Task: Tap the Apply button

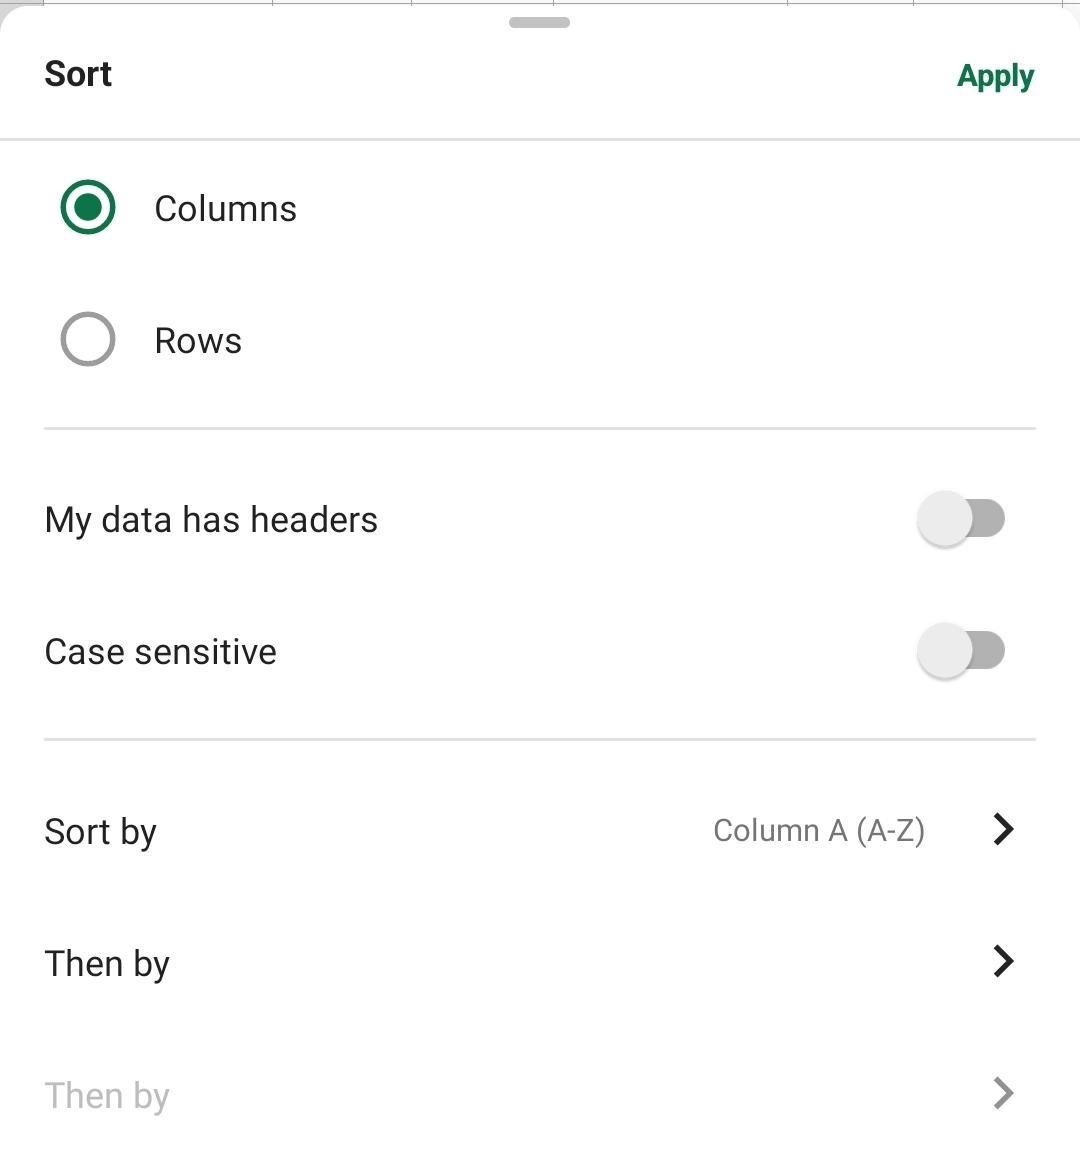Action: pyautogui.click(x=995, y=76)
